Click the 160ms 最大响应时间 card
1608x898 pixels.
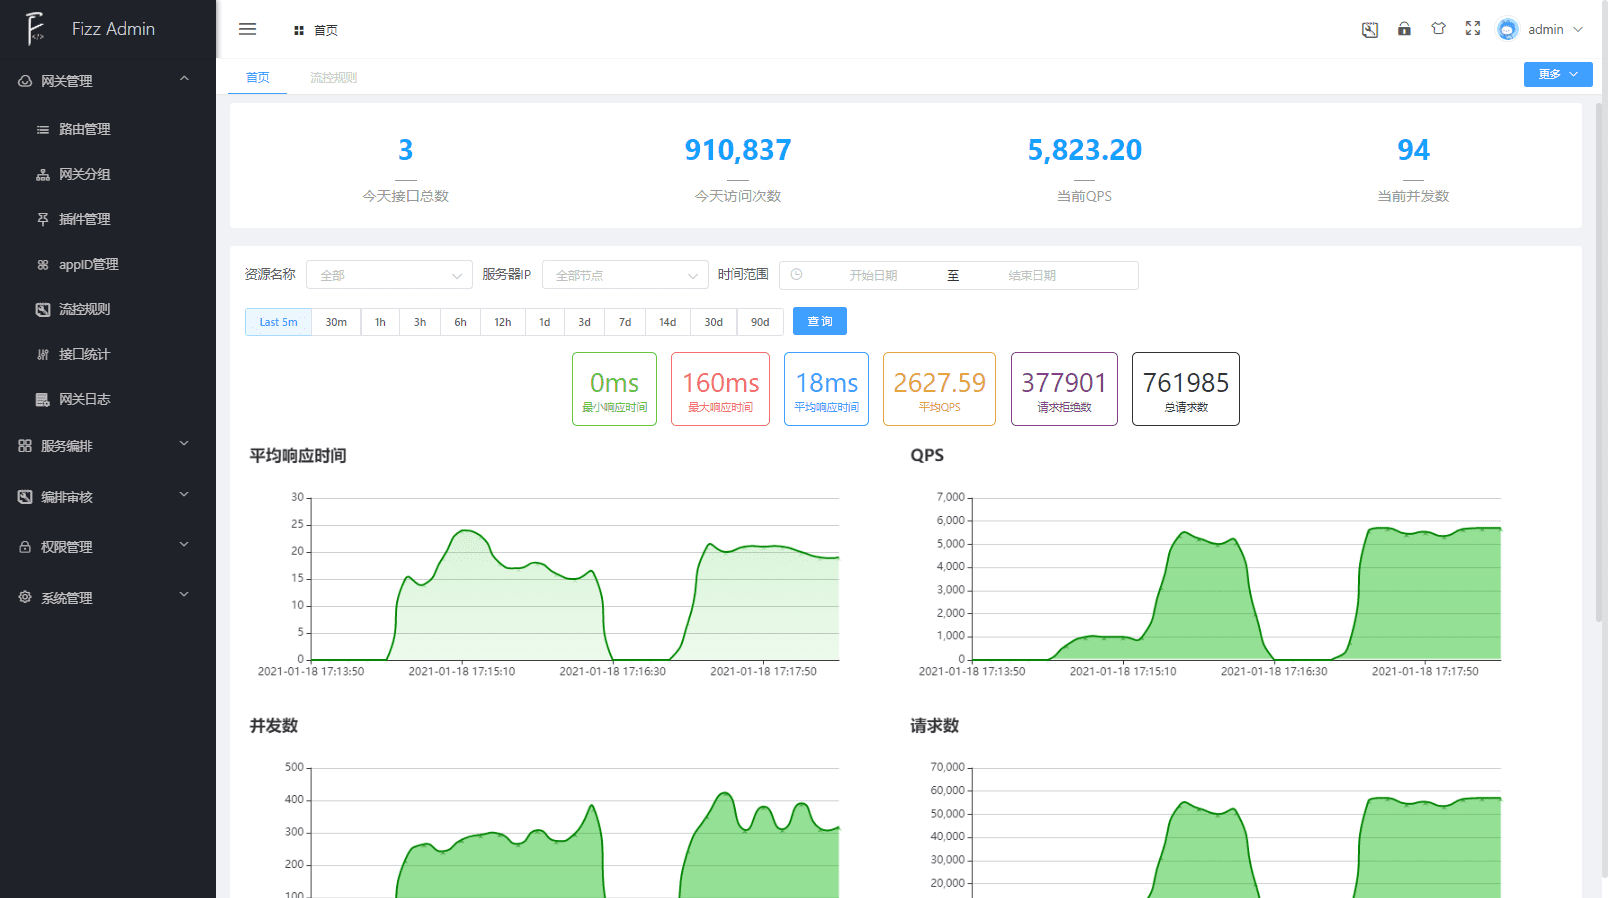(x=720, y=389)
